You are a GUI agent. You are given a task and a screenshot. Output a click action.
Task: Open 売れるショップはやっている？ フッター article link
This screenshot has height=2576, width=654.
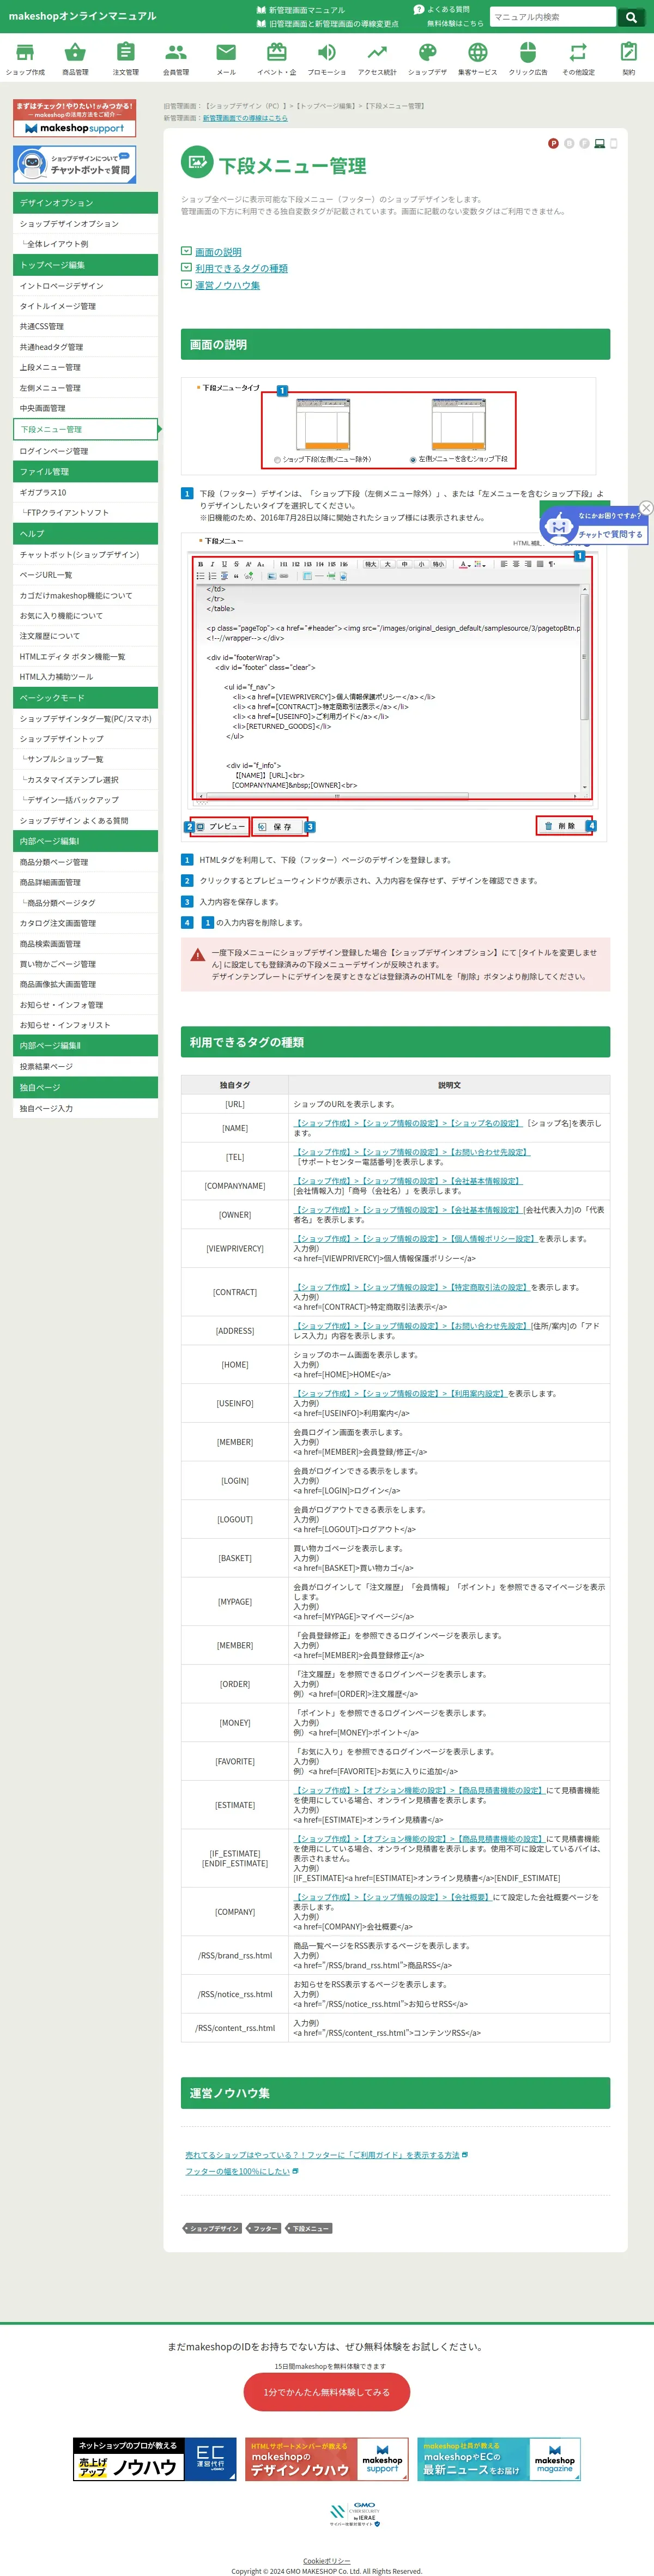click(x=322, y=2155)
